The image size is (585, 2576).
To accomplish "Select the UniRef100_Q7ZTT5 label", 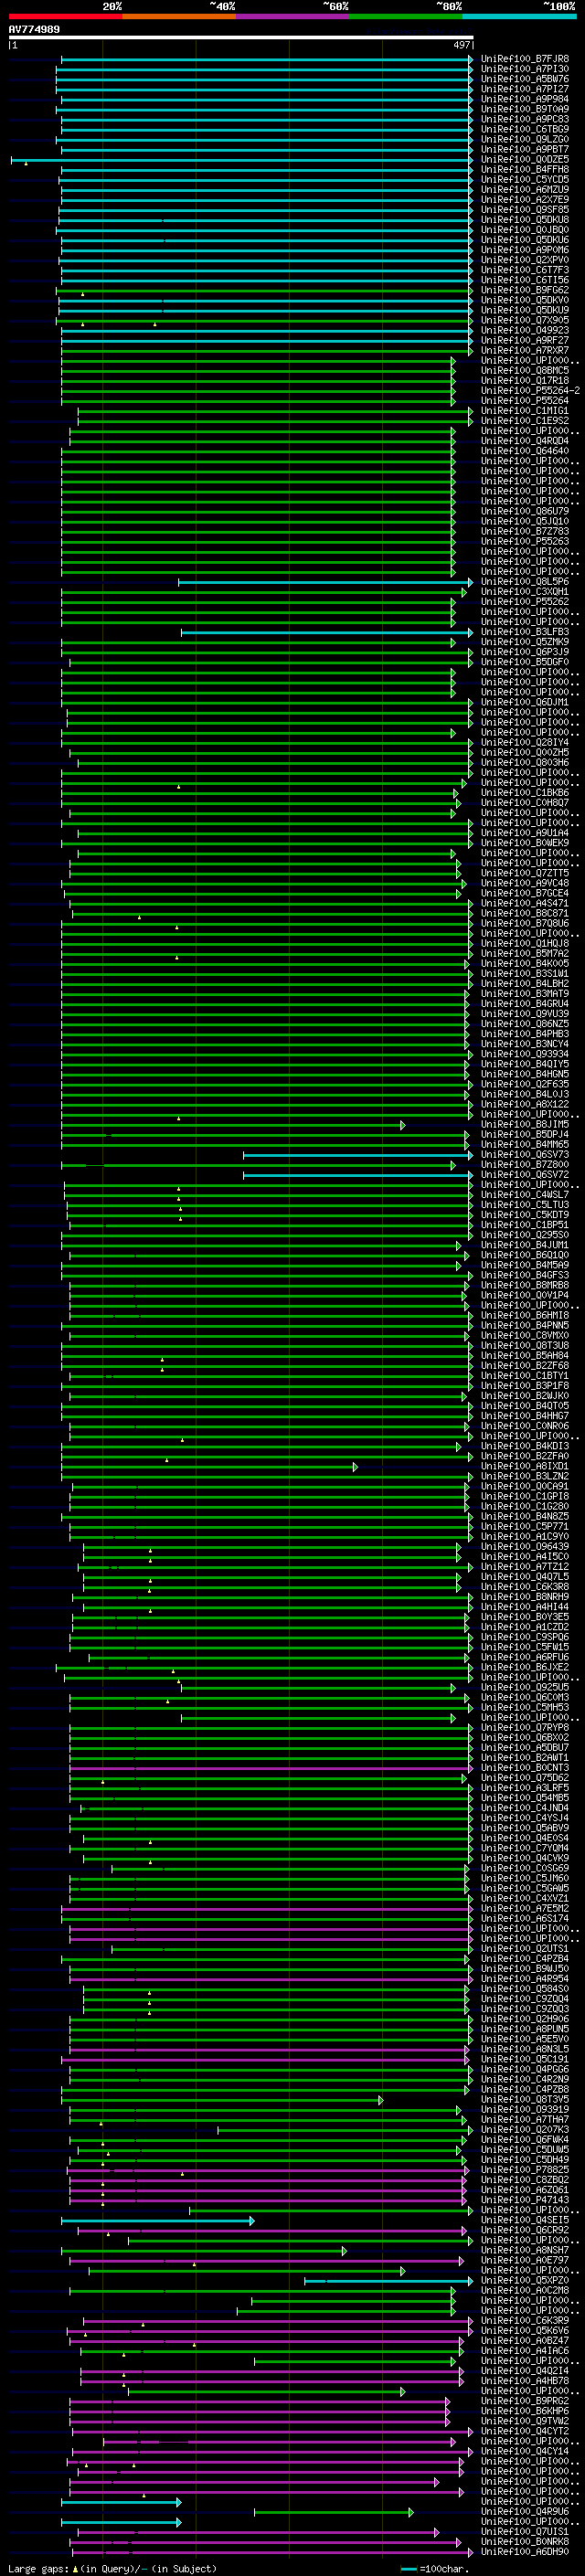I will click(524, 873).
